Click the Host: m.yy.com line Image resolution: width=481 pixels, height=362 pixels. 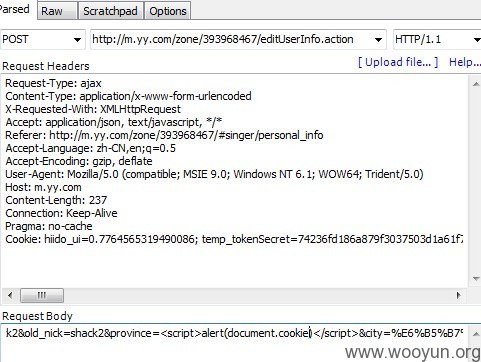pos(43,187)
